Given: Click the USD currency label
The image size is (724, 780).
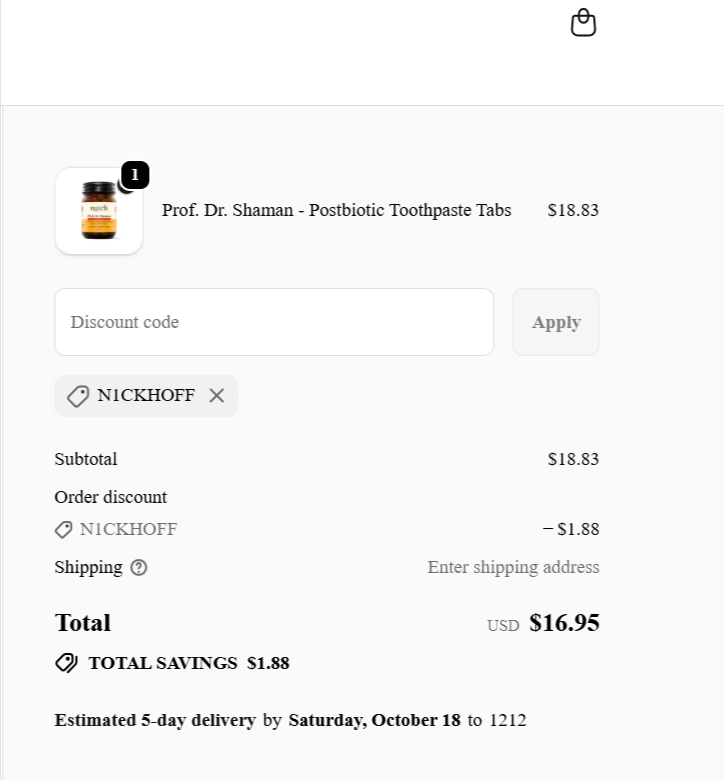Looking at the screenshot, I should [503, 626].
